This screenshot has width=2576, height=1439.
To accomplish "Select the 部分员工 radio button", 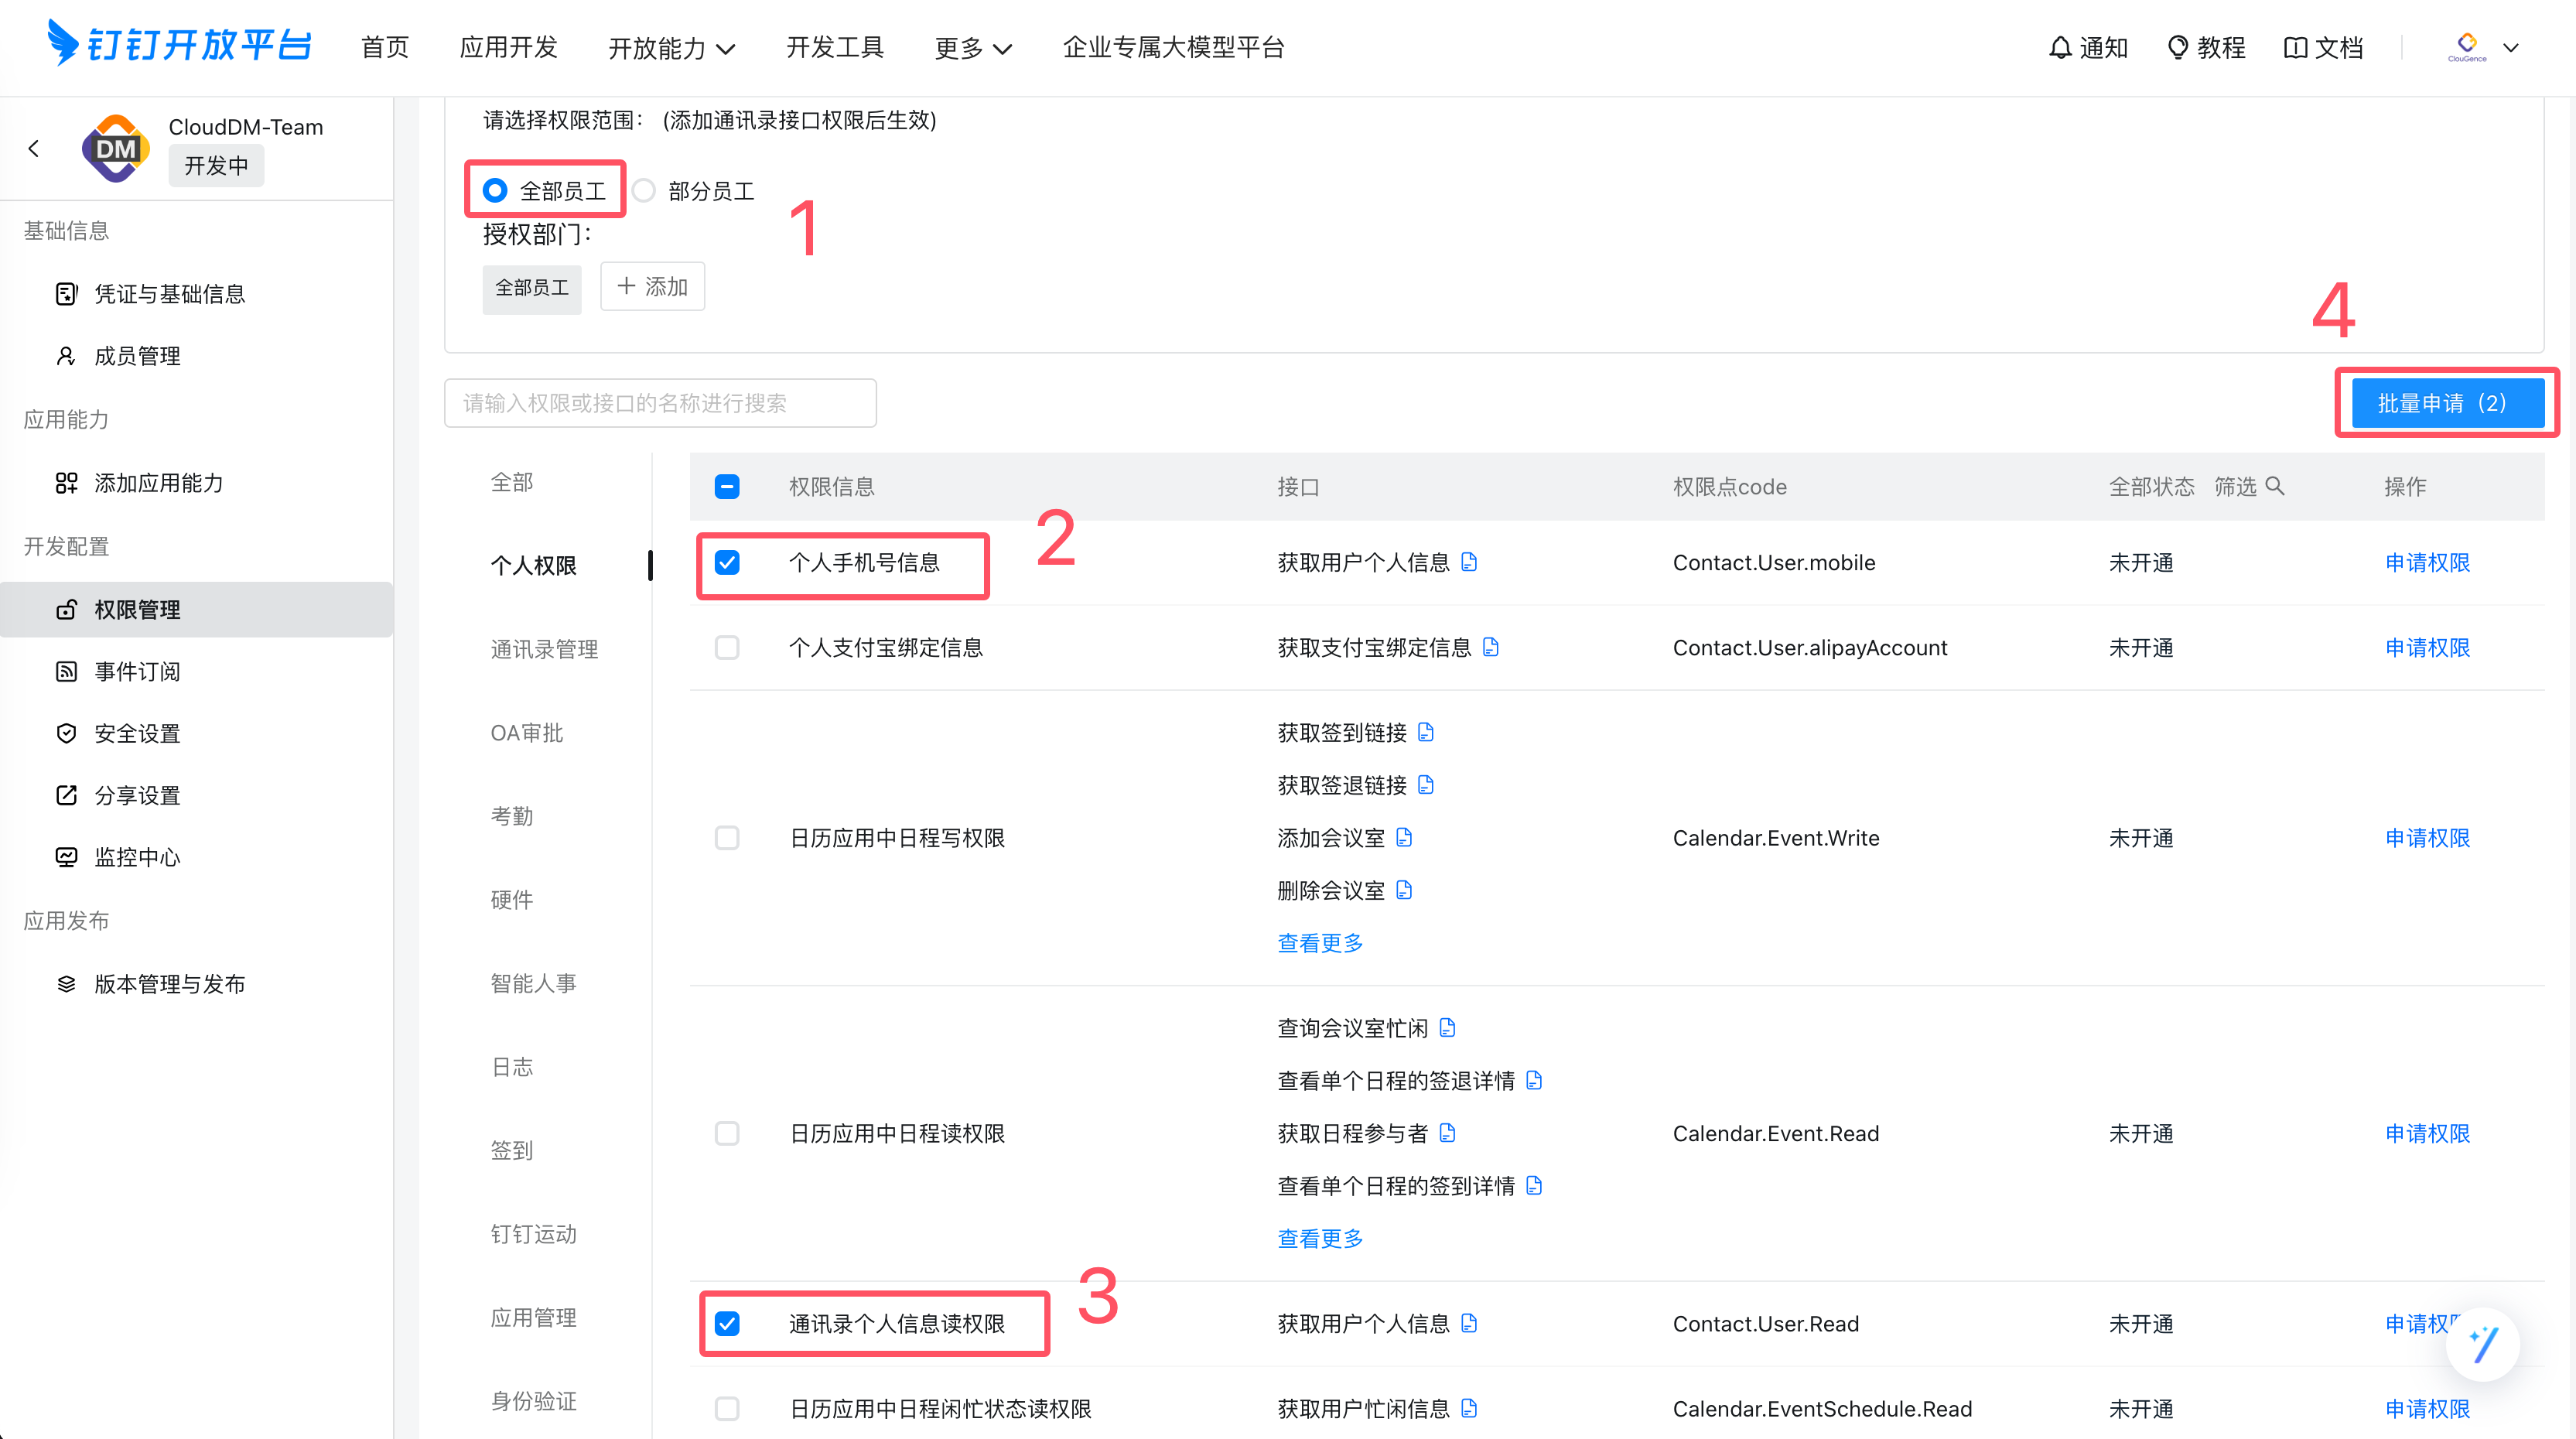I will [x=644, y=190].
